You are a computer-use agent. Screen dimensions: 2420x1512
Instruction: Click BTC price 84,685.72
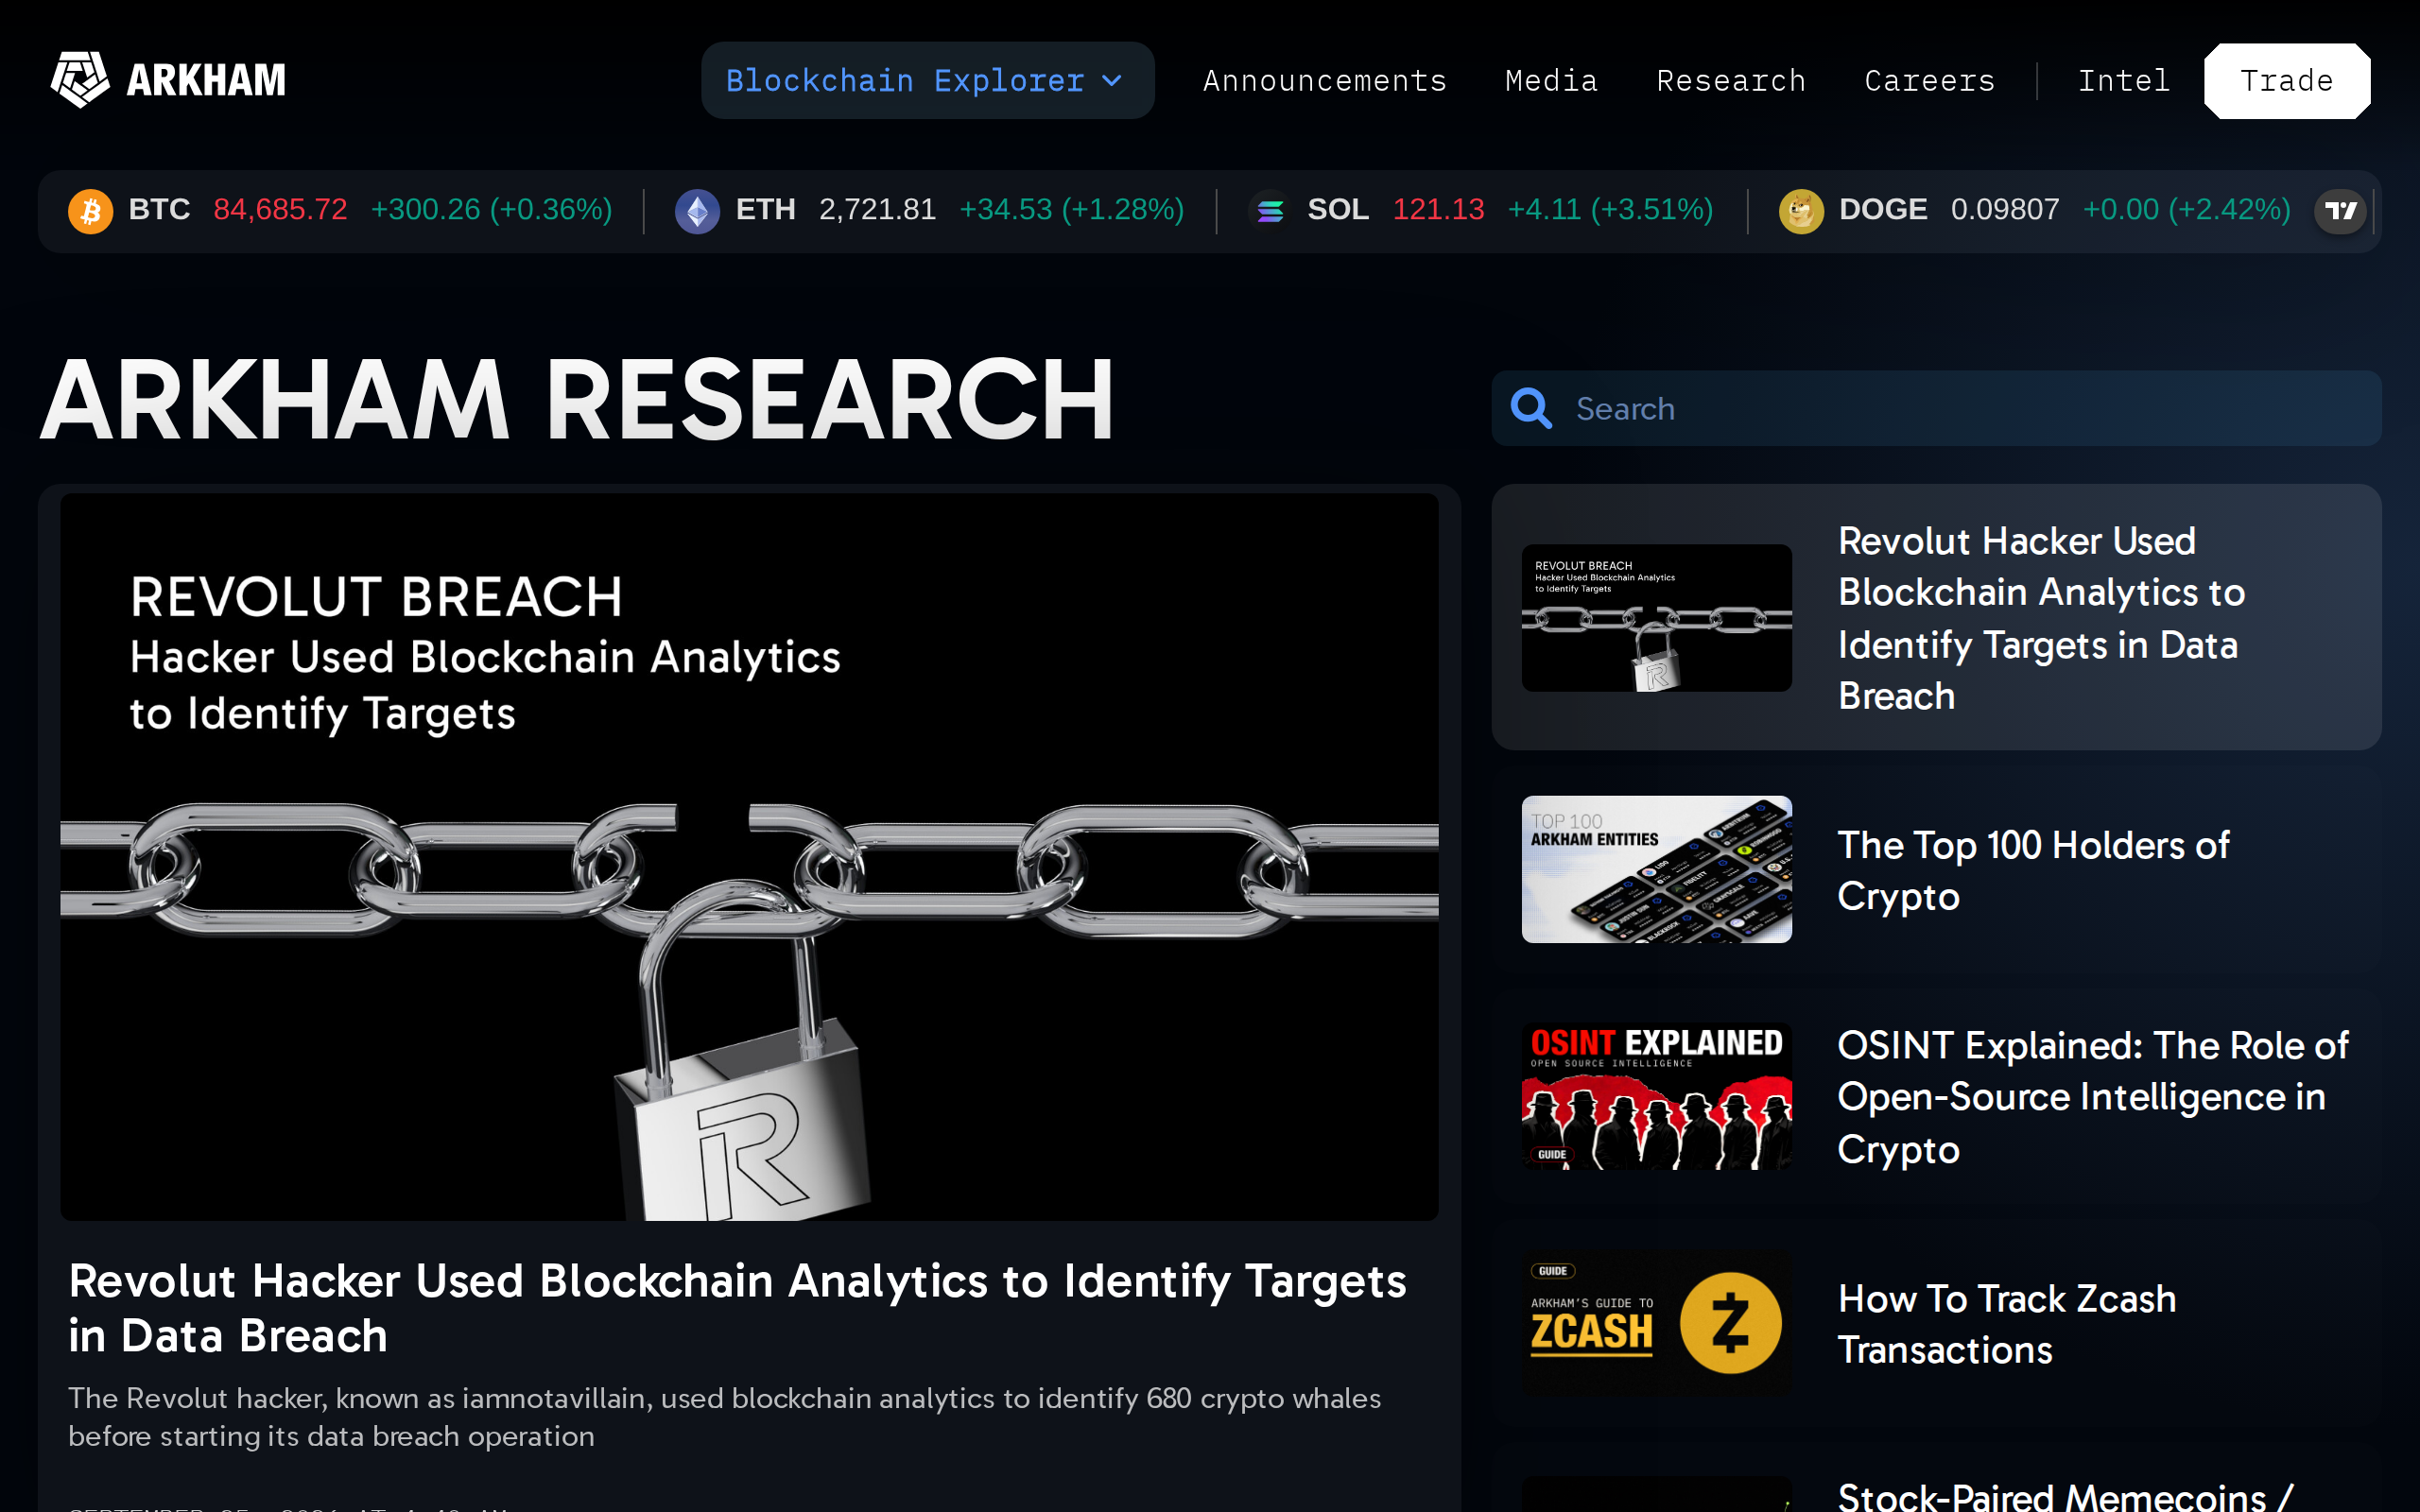tap(280, 210)
